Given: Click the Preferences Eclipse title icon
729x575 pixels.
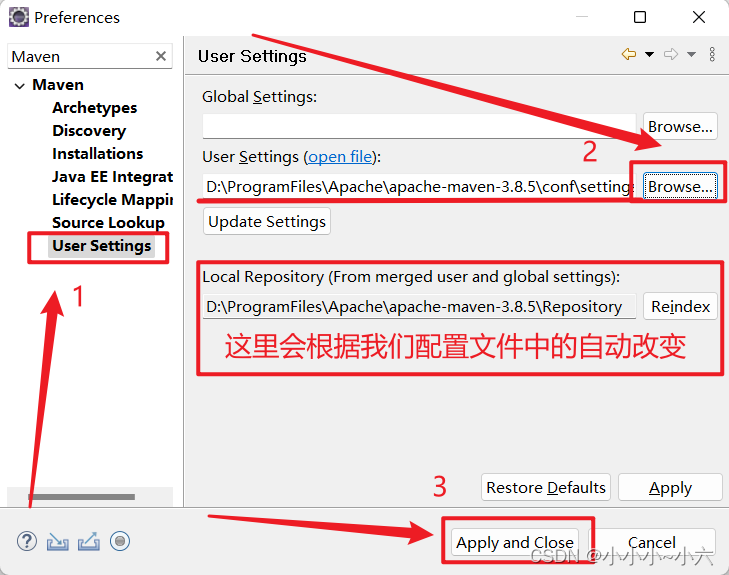Looking at the screenshot, I should [19, 17].
